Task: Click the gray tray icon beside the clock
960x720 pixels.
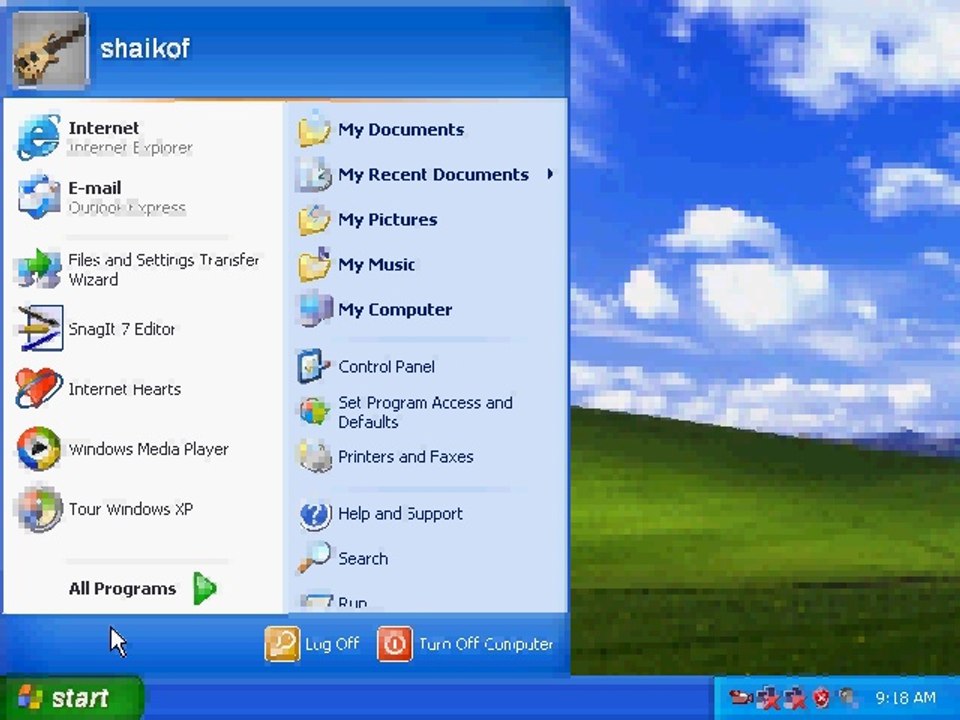Action: click(x=848, y=697)
